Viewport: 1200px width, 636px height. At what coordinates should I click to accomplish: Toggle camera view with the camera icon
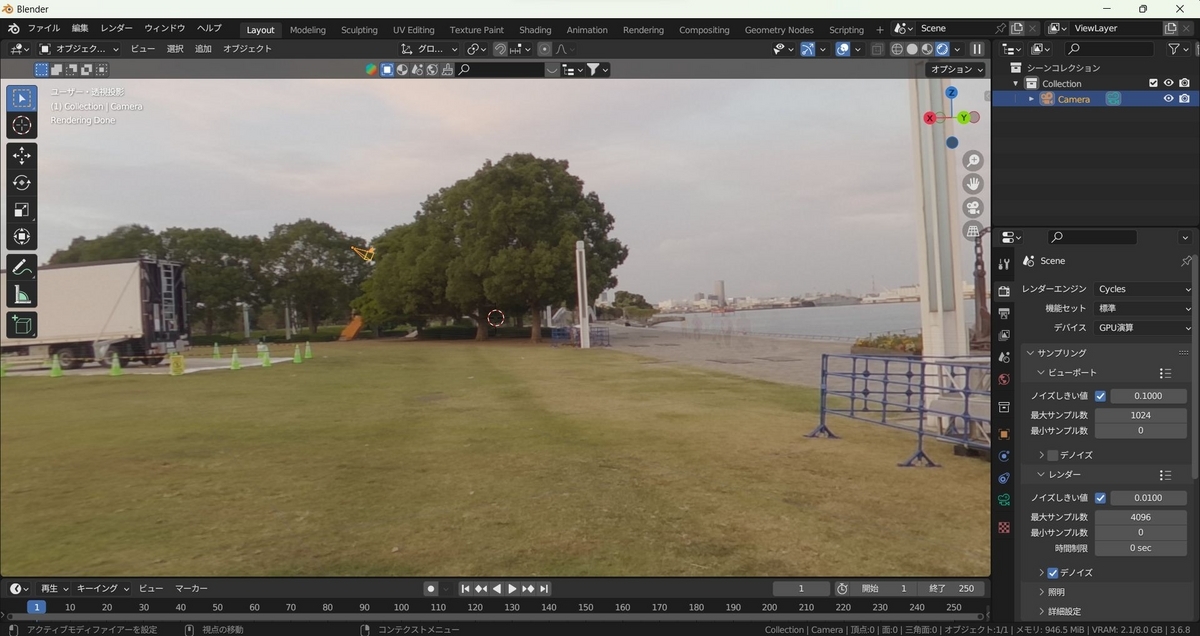[x=973, y=208]
